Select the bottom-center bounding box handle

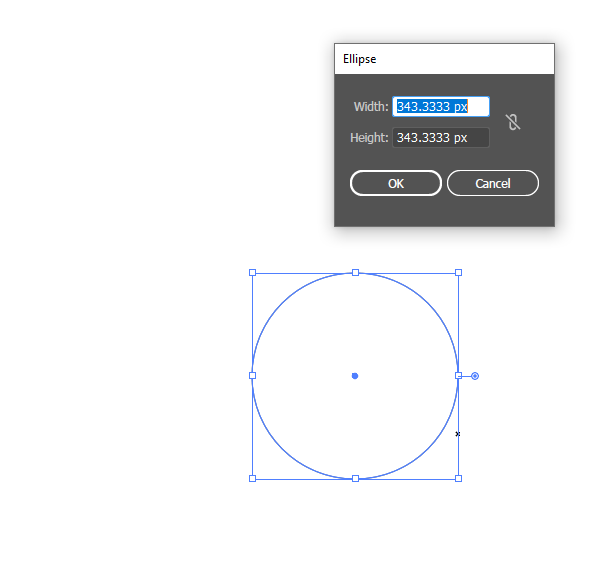tap(355, 478)
